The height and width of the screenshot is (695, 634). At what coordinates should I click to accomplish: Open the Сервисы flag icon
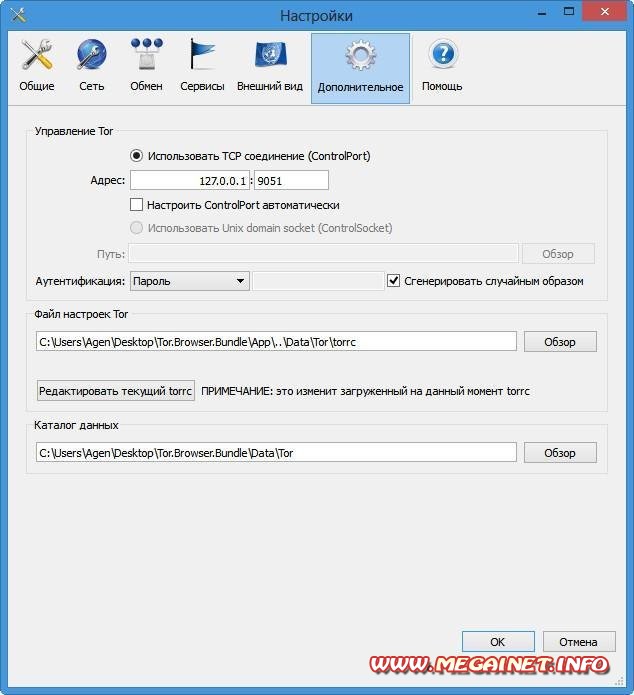(x=202, y=66)
